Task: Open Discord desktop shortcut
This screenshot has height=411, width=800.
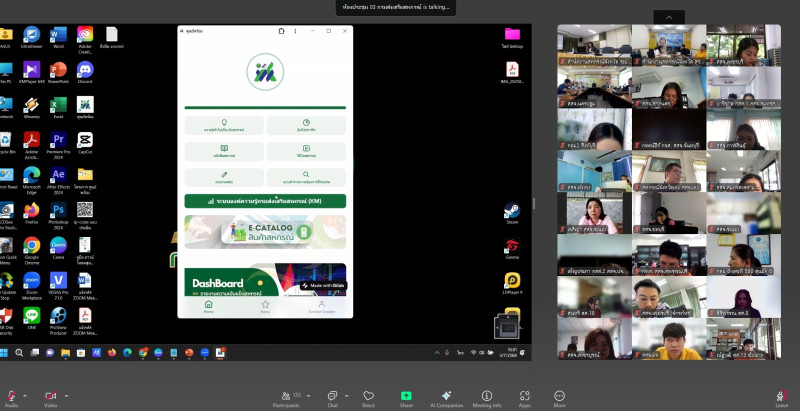Action: click(85, 72)
